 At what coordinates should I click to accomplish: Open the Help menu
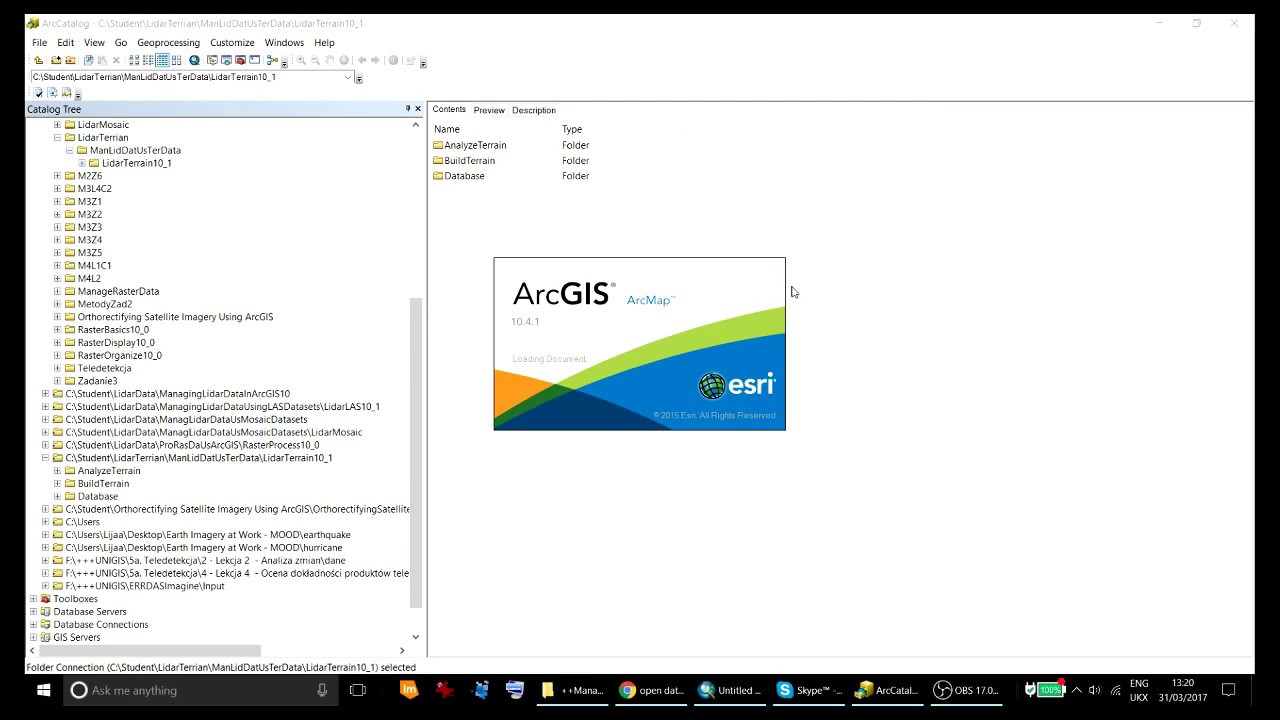point(324,43)
